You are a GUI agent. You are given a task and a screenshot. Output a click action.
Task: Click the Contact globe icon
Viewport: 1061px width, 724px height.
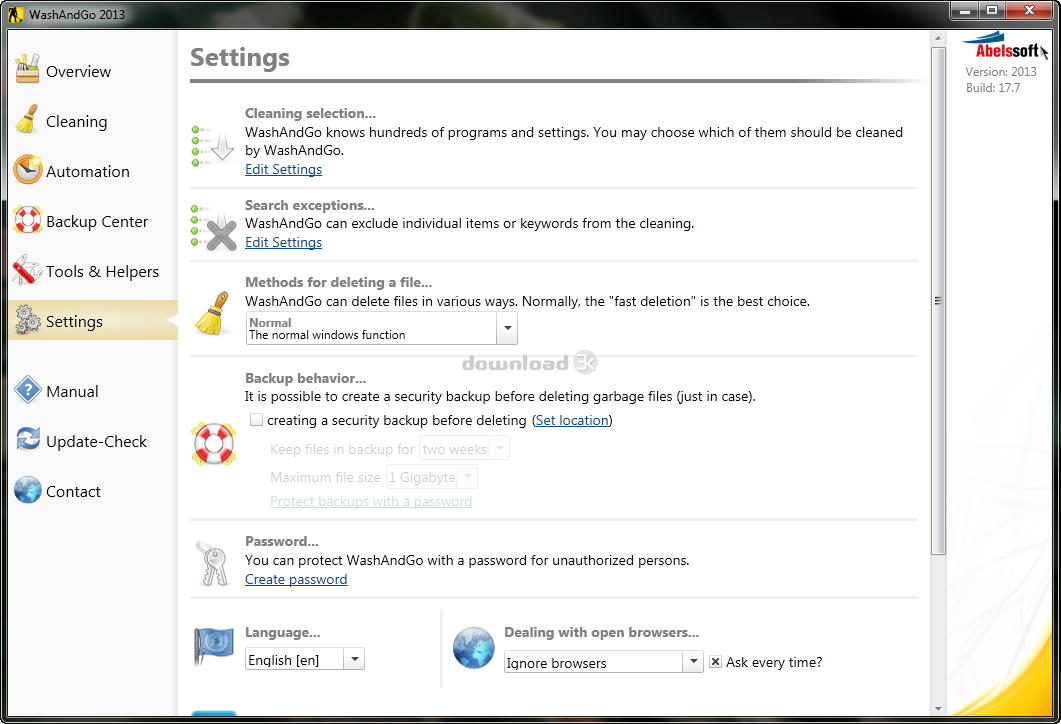coord(28,490)
